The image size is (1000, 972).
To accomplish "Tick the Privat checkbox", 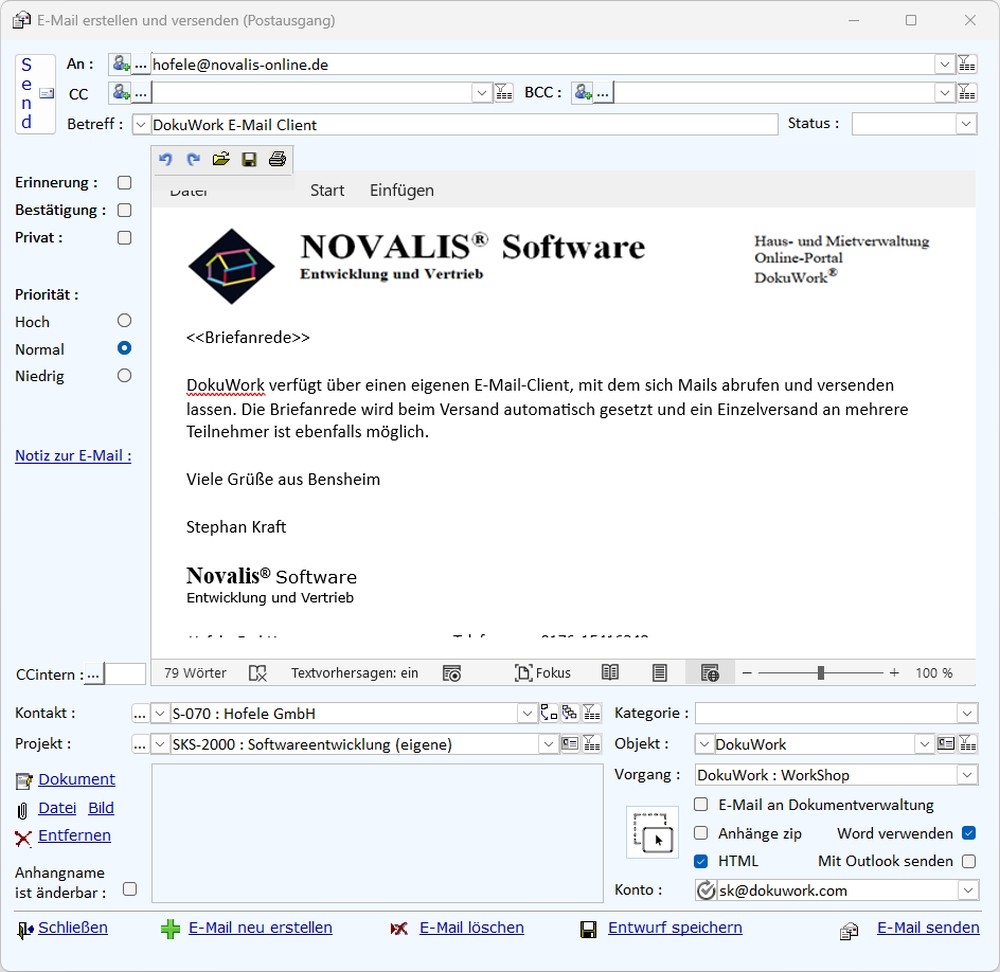I will pos(124,238).
